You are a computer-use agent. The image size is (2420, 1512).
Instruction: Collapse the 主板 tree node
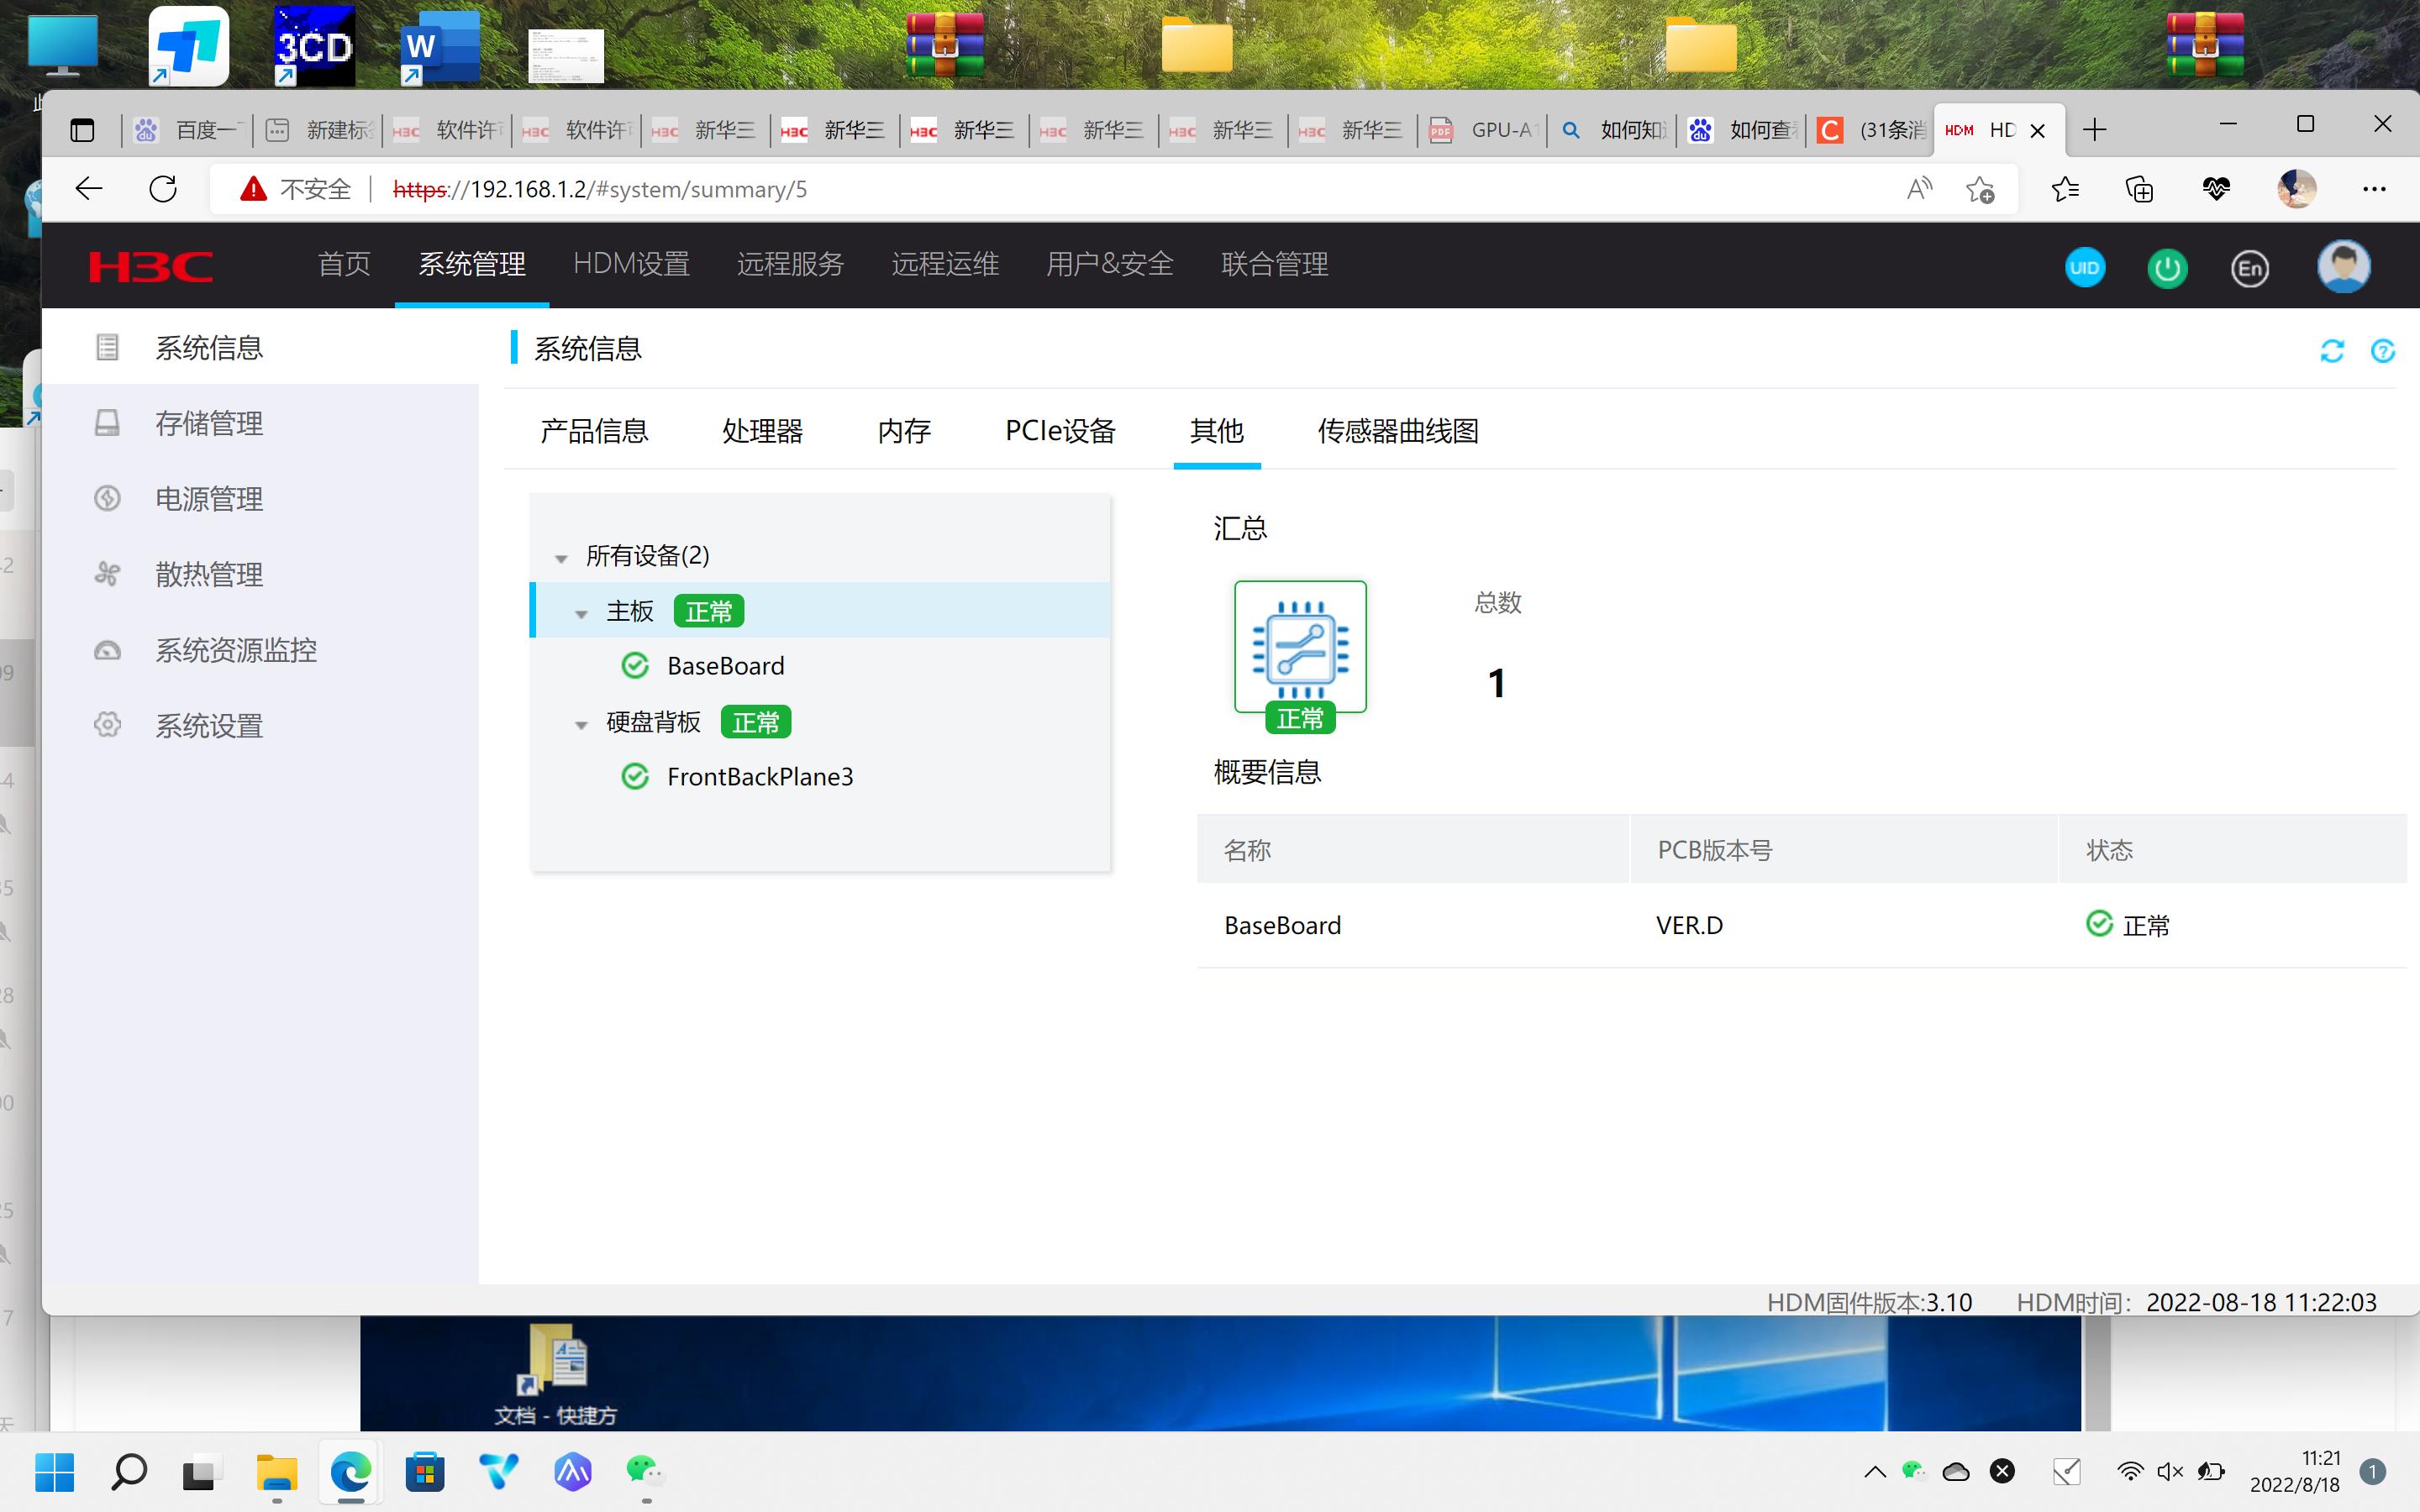[x=581, y=614]
